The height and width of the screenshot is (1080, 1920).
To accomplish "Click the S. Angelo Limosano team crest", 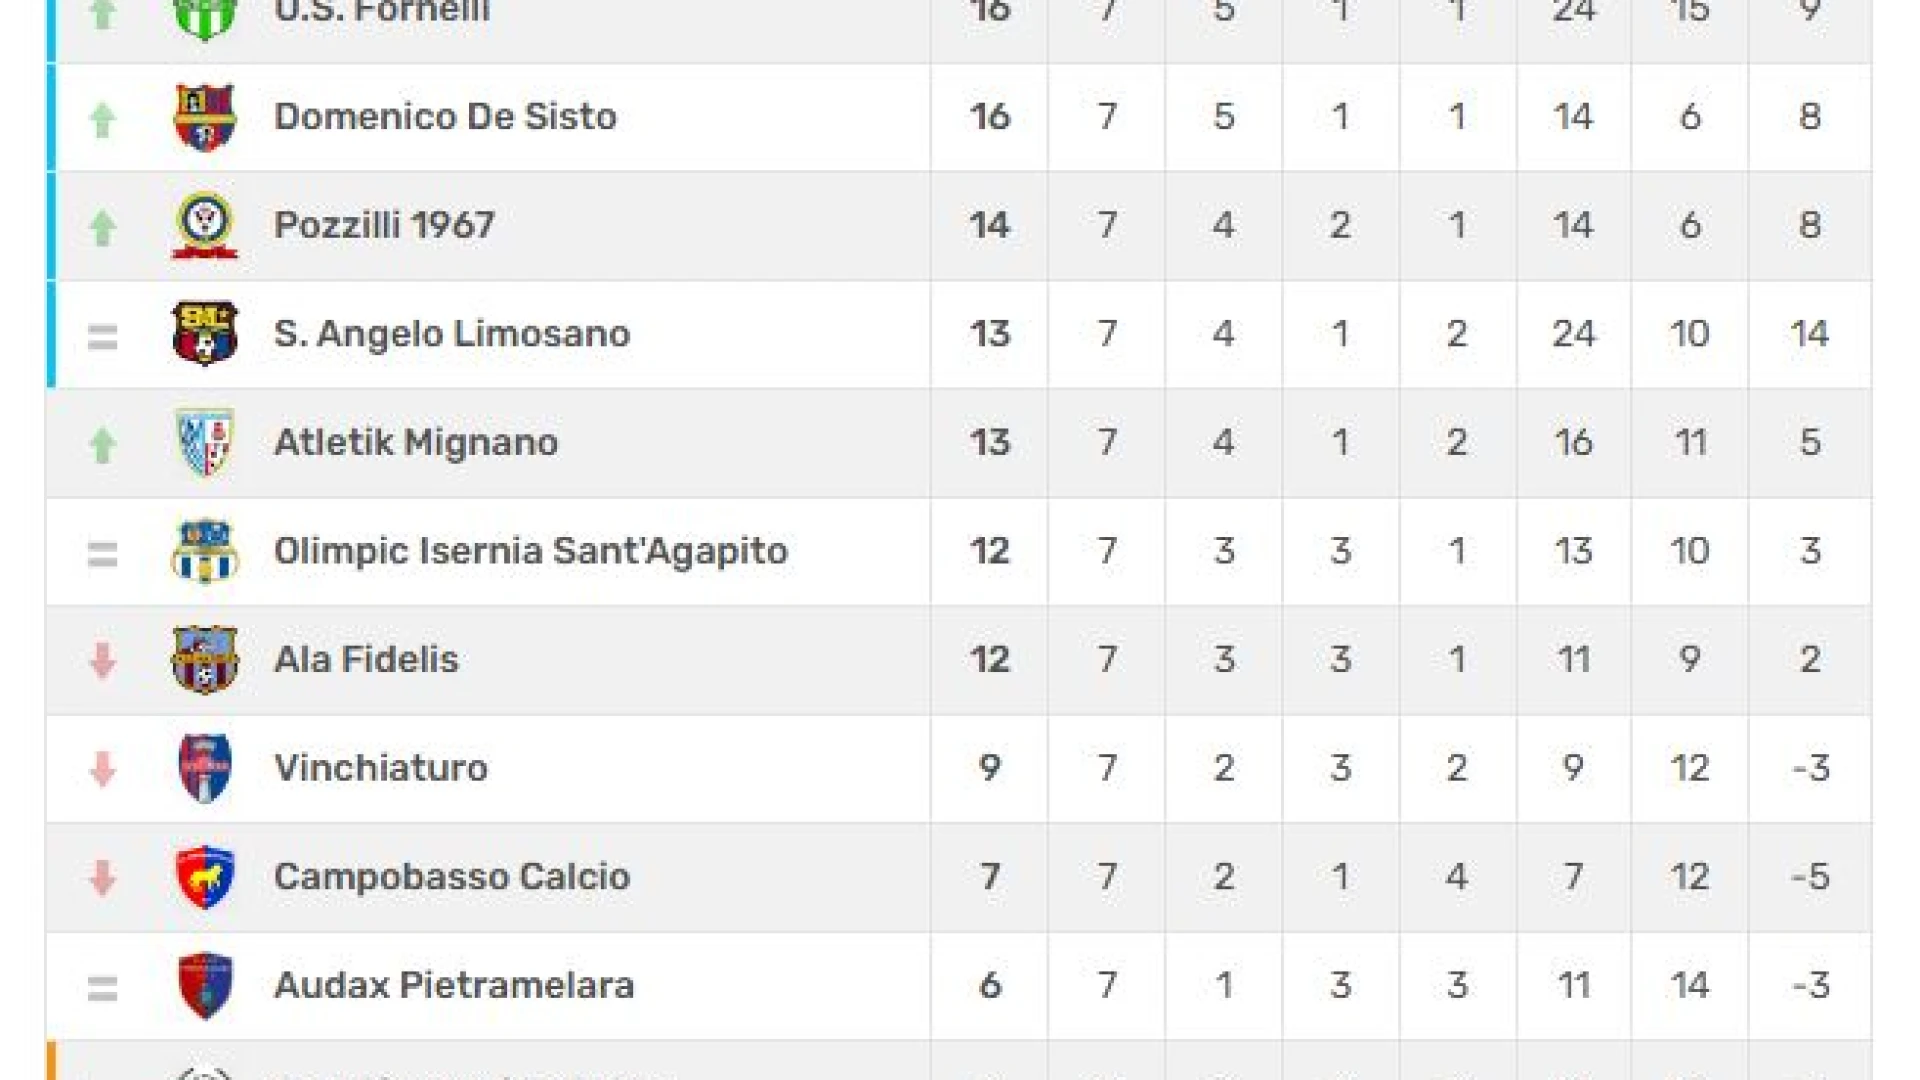I will click(x=205, y=333).
